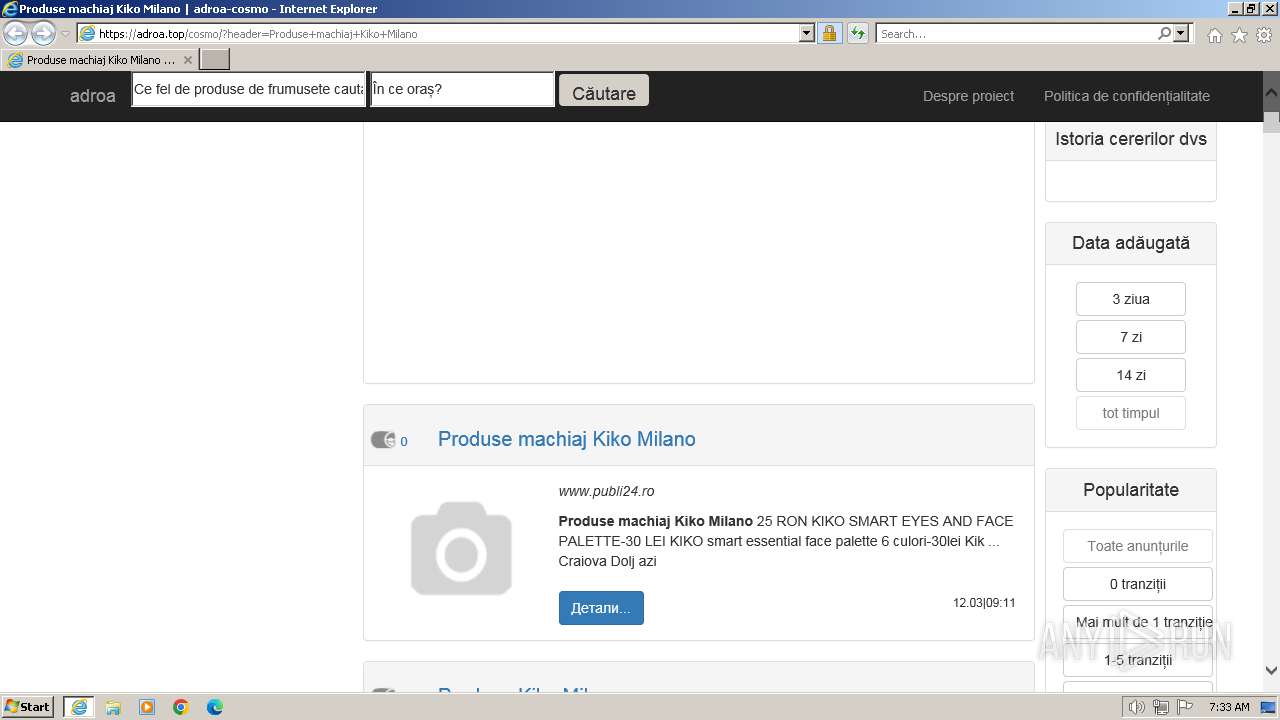Click the Action Center flag tray icon

click(1185, 707)
